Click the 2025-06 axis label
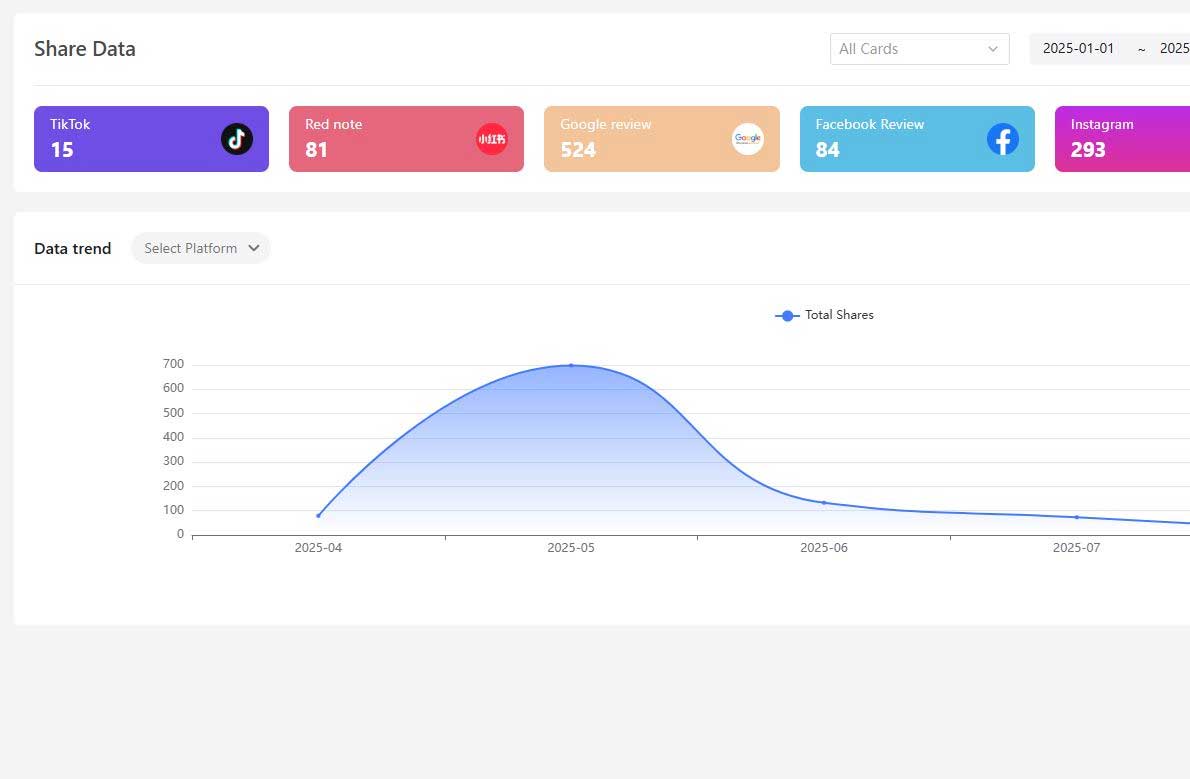This screenshot has width=1190, height=779. tap(823, 547)
